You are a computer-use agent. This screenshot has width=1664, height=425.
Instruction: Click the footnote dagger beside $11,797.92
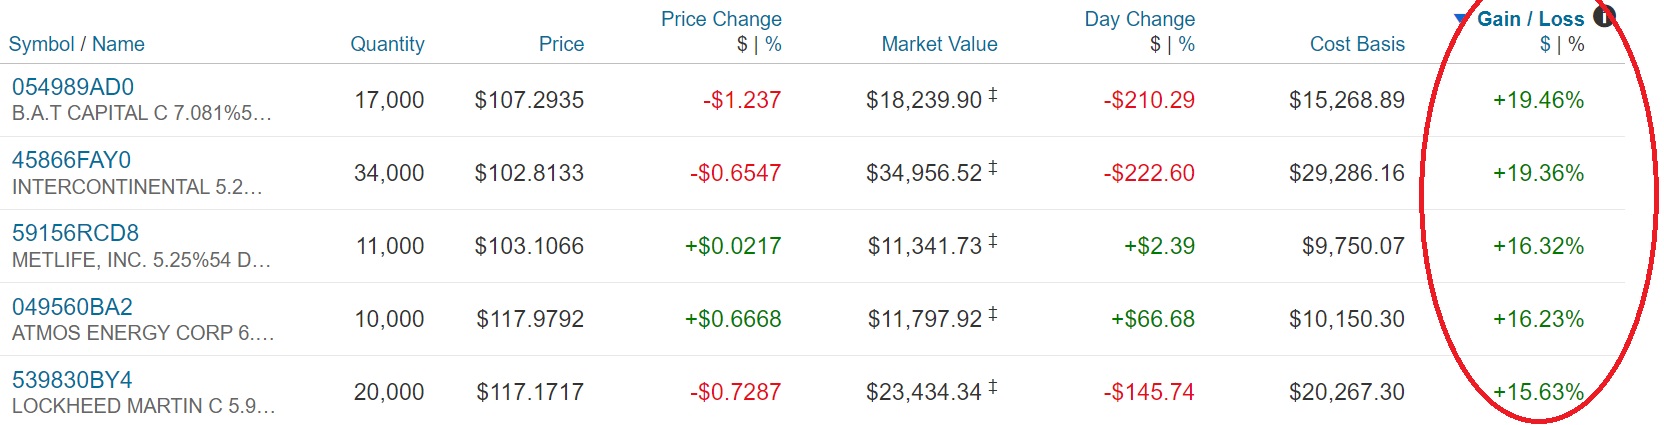[x=993, y=314]
